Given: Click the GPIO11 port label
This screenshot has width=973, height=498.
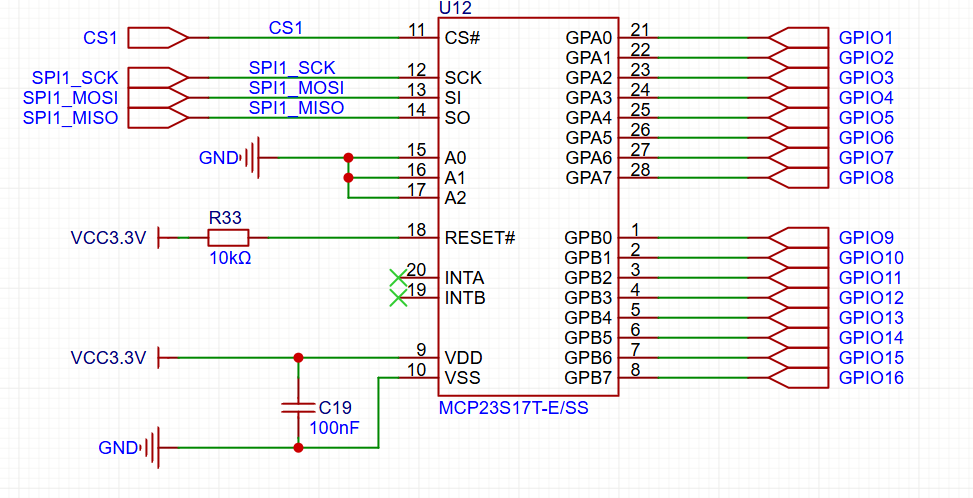Looking at the screenshot, I should [871, 278].
